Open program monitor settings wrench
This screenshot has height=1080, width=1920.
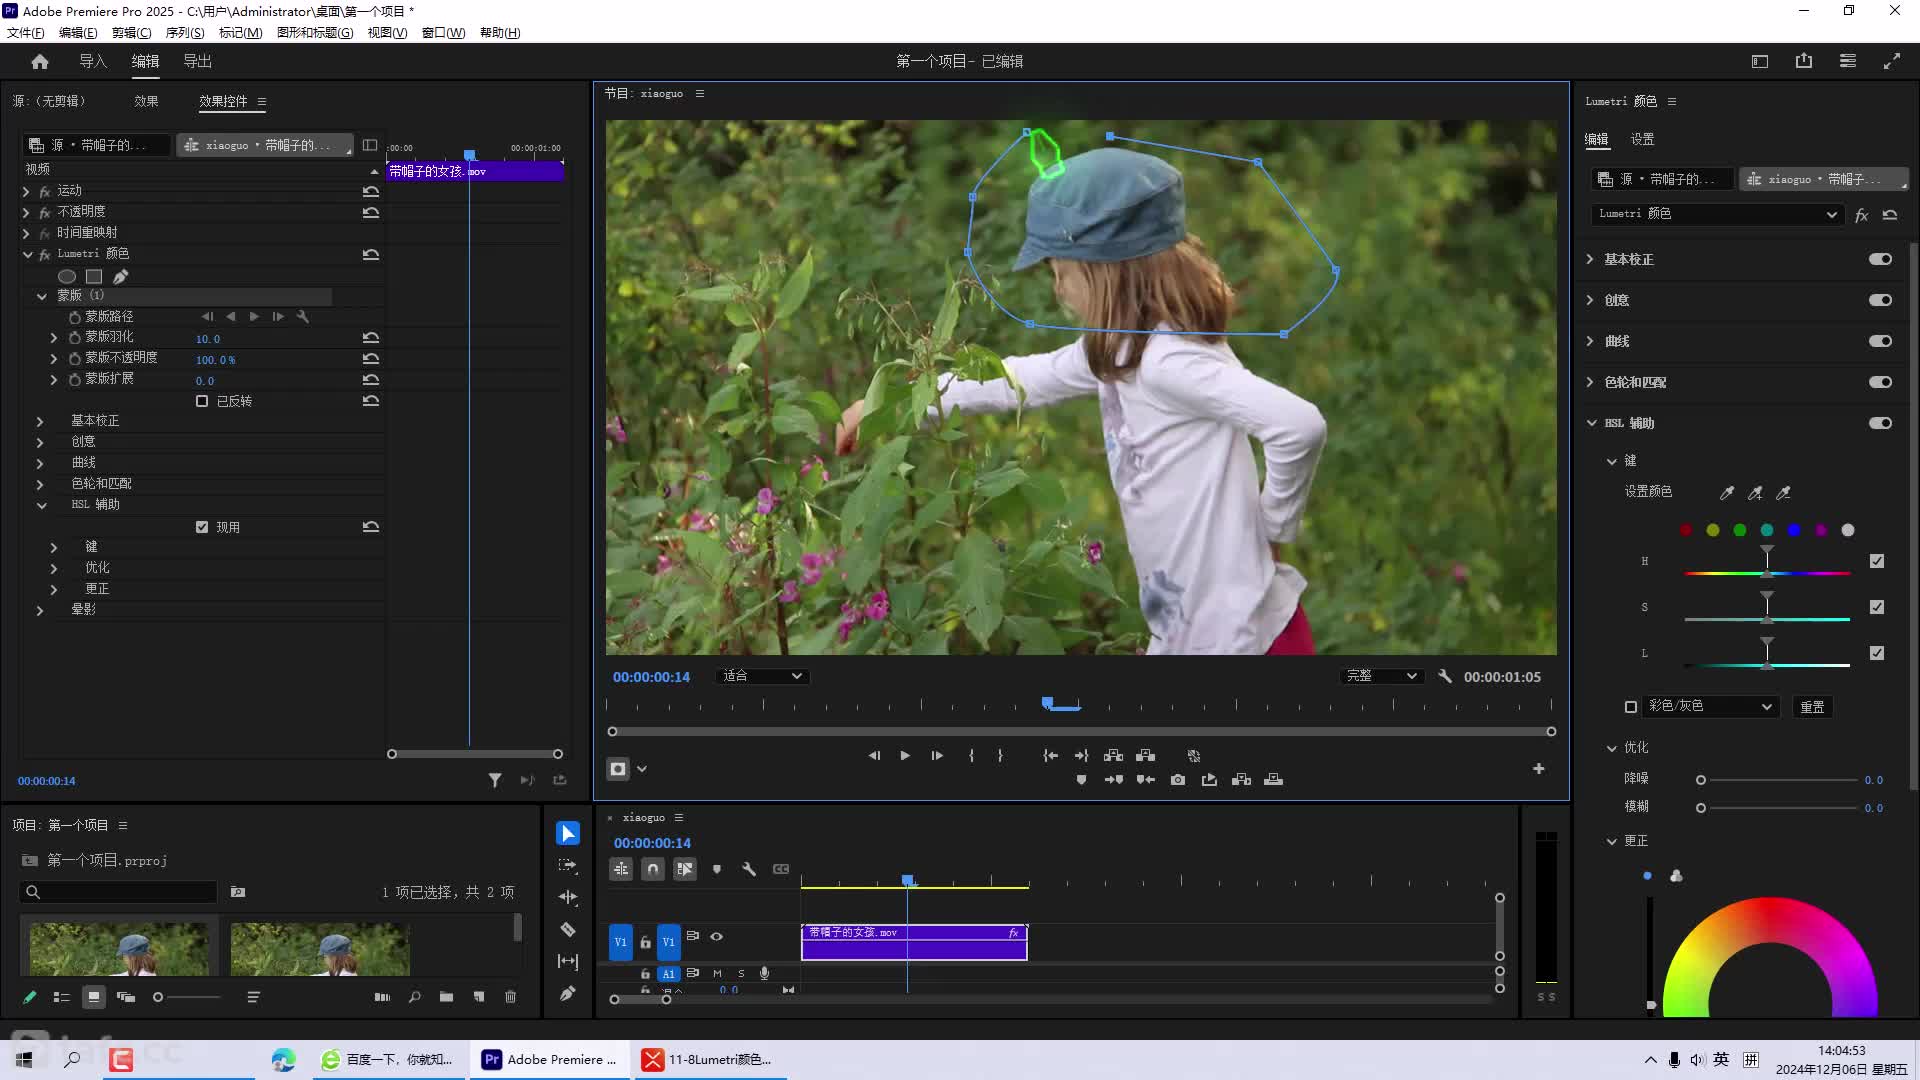click(1445, 676)
